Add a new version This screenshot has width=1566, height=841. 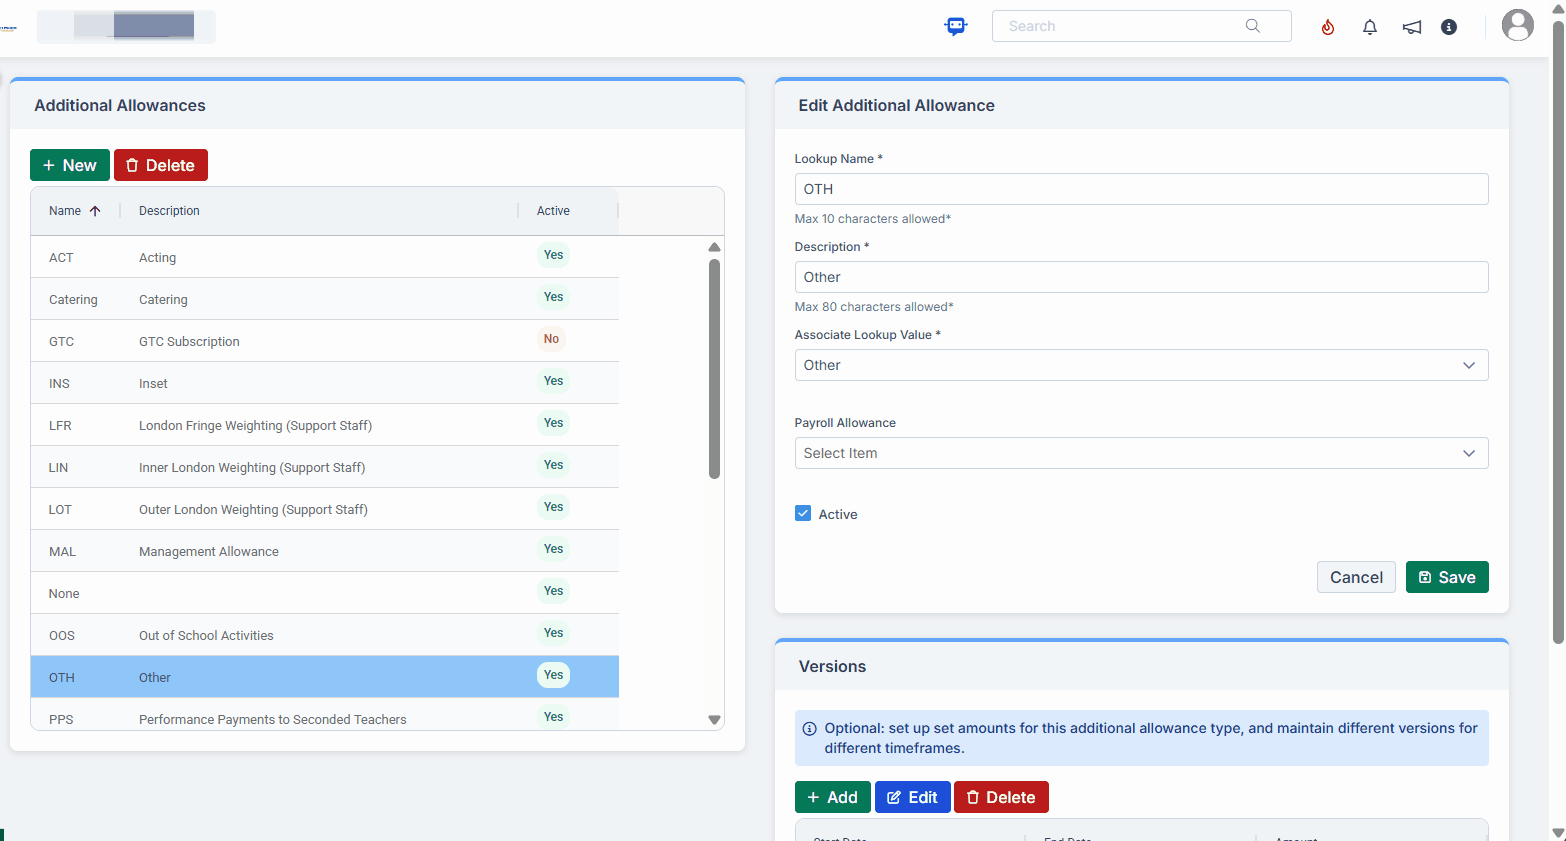click(x=833, y=797)
